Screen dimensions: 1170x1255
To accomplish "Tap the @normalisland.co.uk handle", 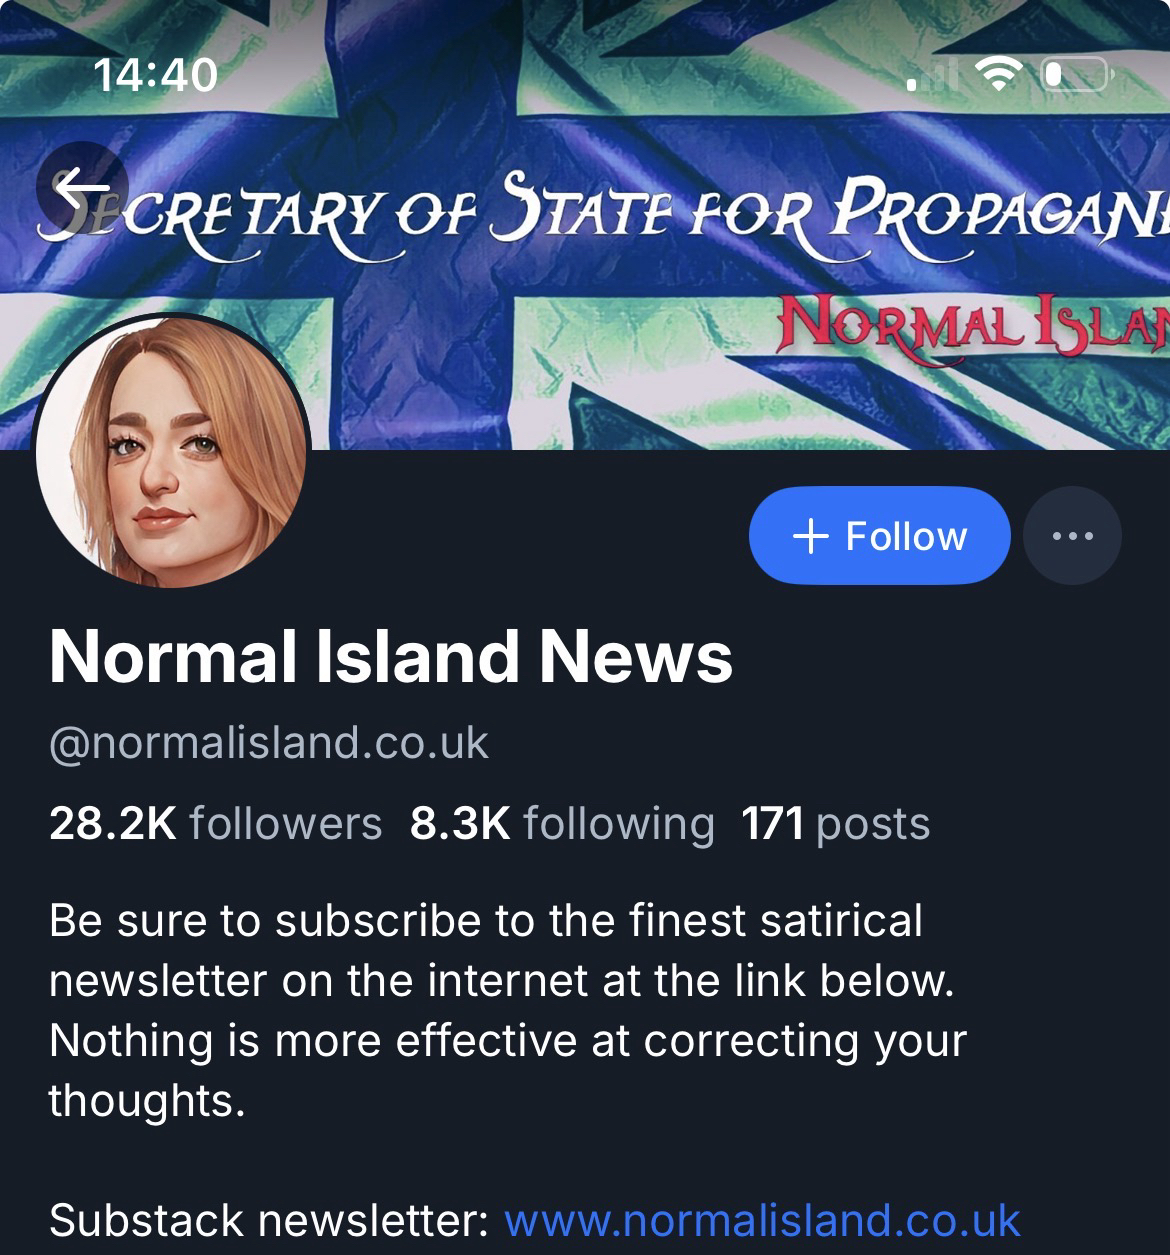I will [x=269, y=743].
